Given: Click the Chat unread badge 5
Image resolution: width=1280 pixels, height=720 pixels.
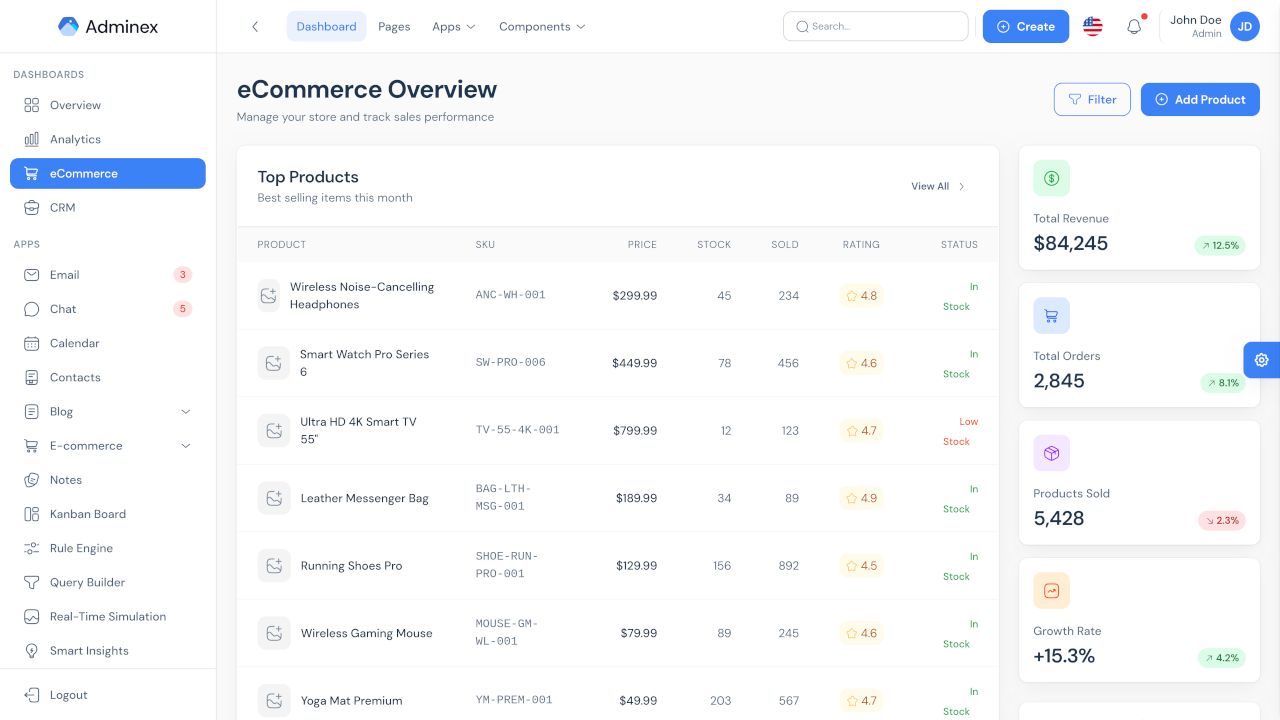Looking at the screenshot, I should coord(182,309).
